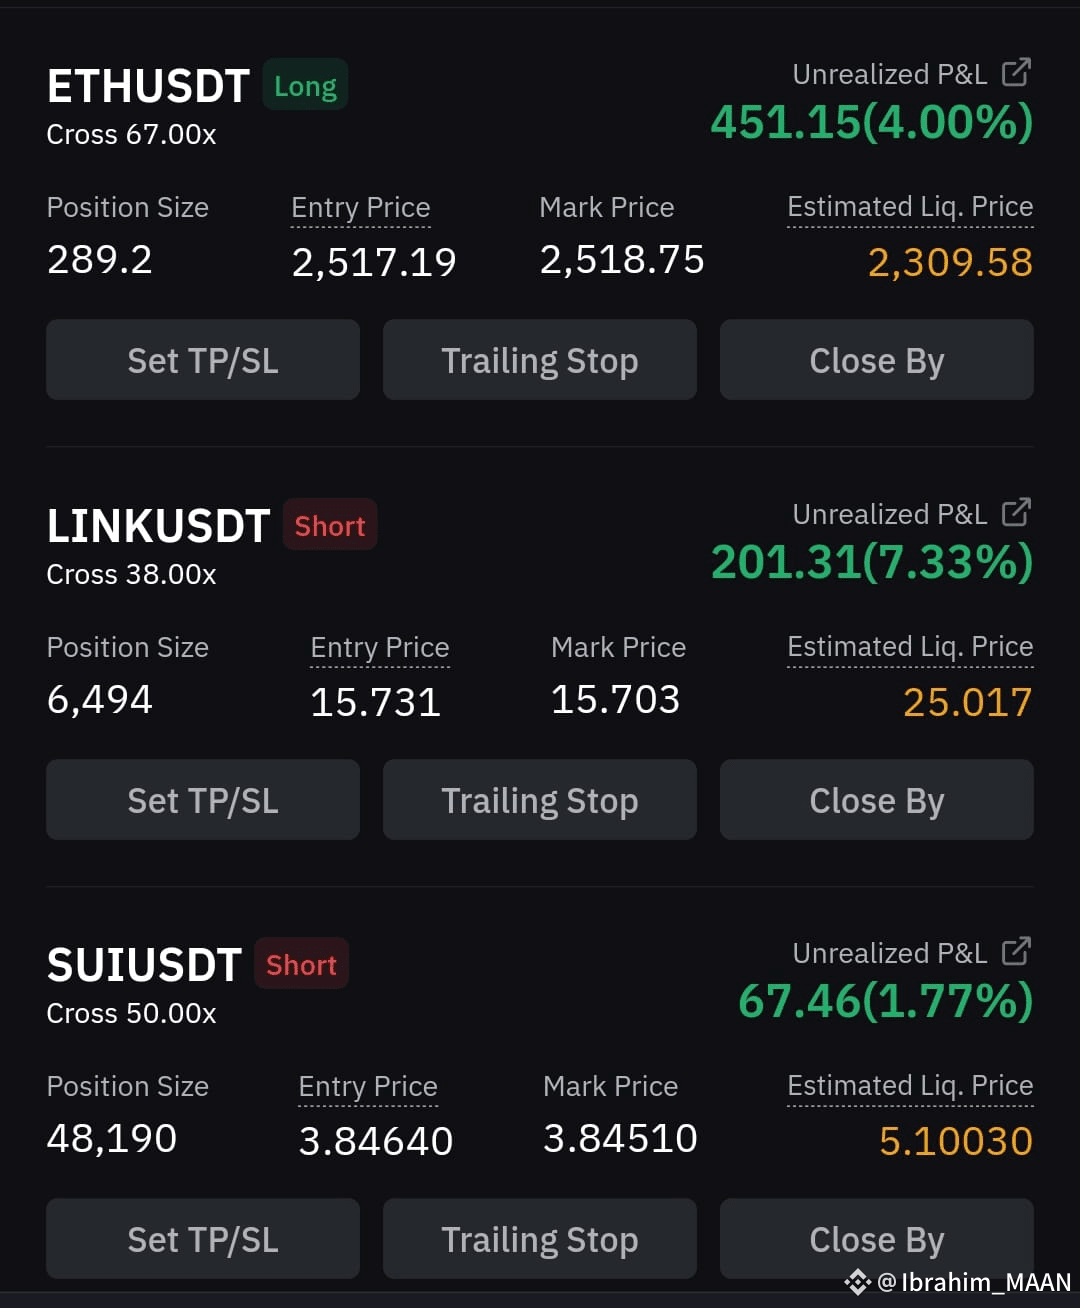
Task: Click the Binance logo watermark icon
Action: coord(858,1282)
